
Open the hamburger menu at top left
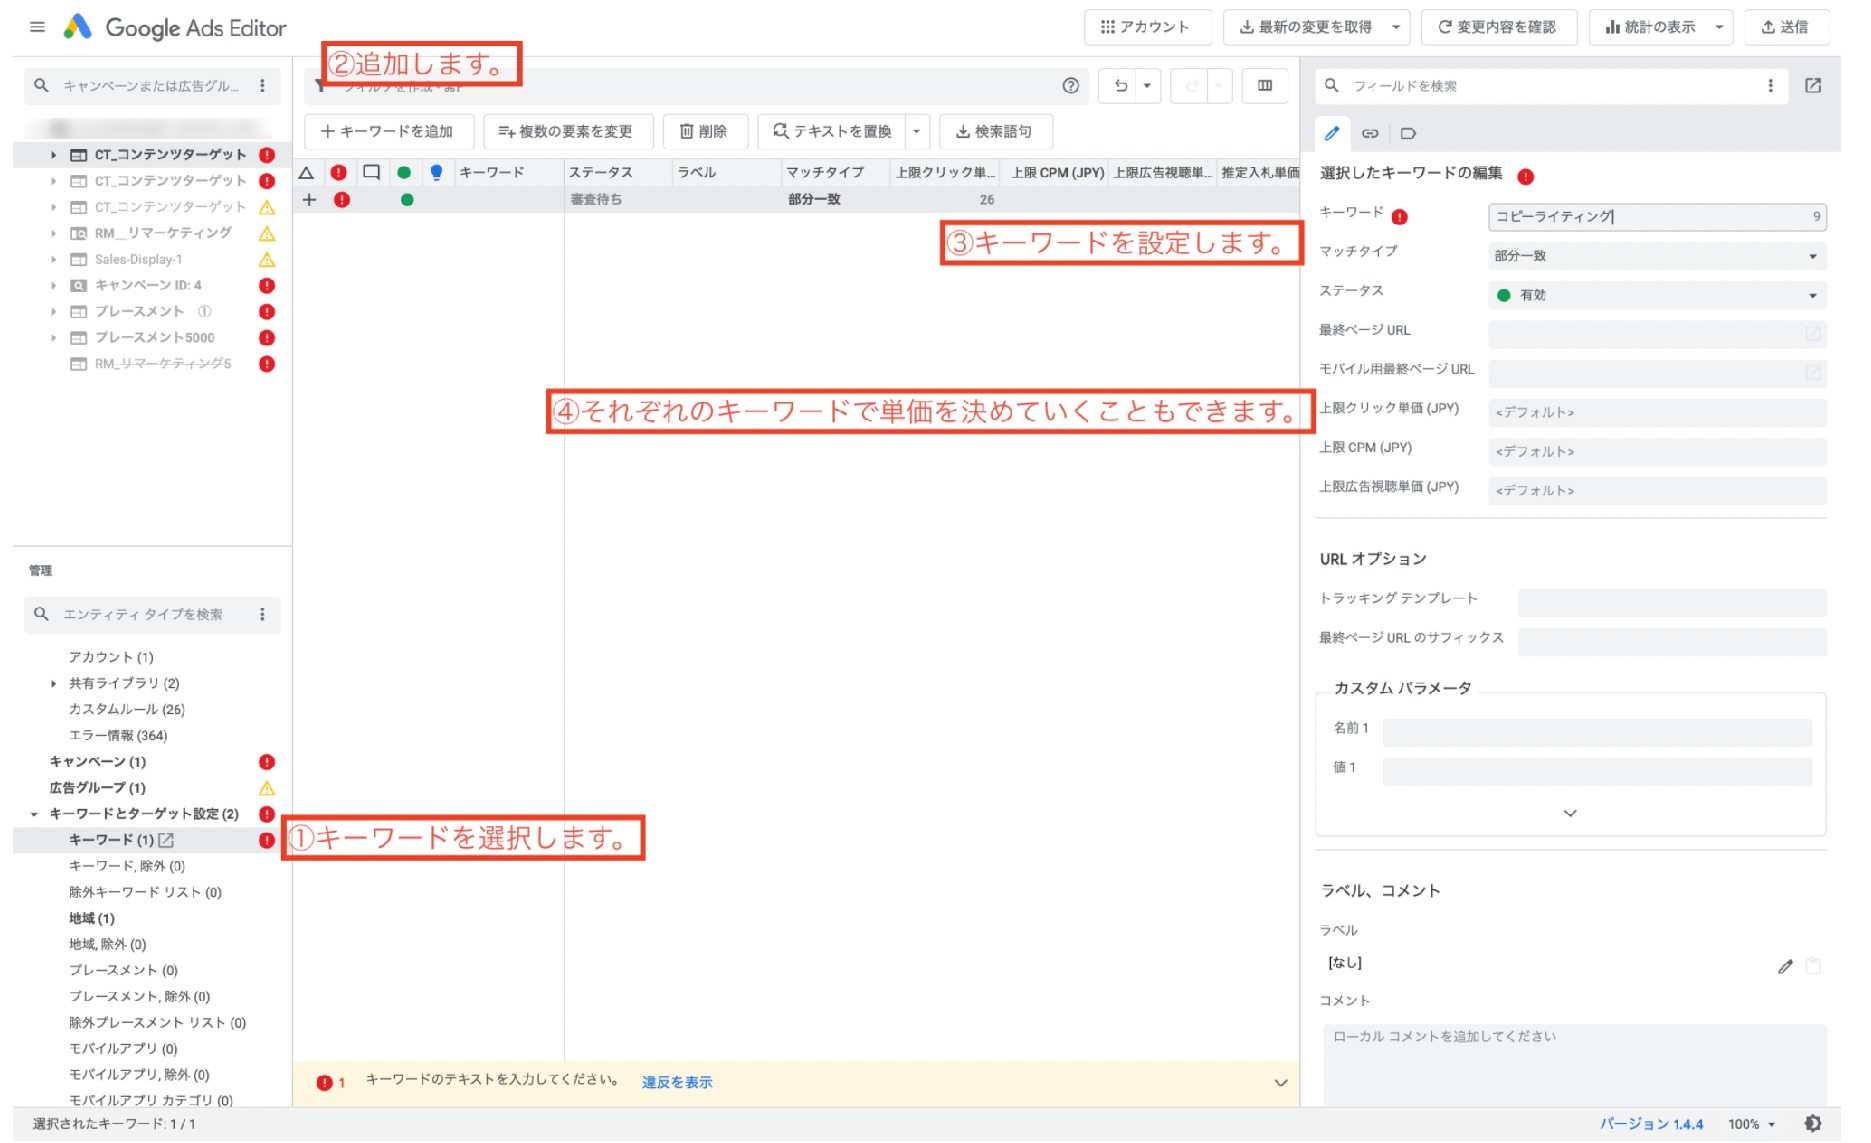[37, 27]
